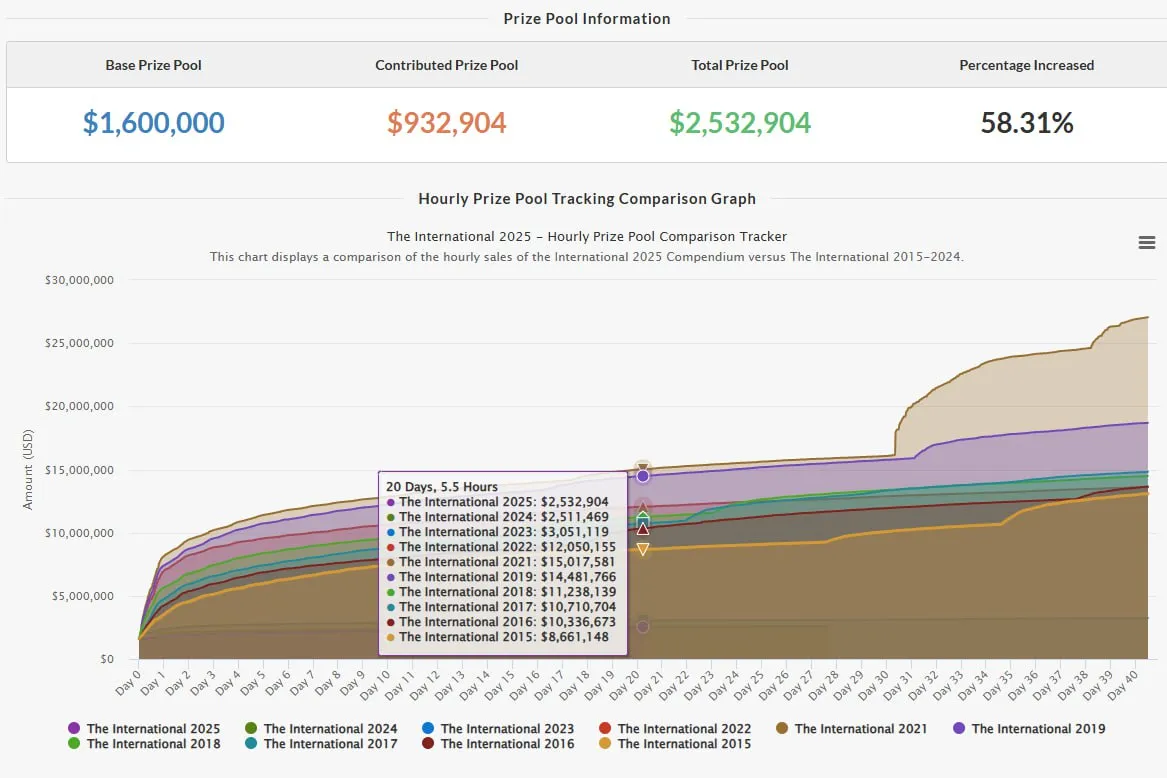1167x778 pixels.
Task: Click the $15,000,000 y-axis label
Action: 79,470
